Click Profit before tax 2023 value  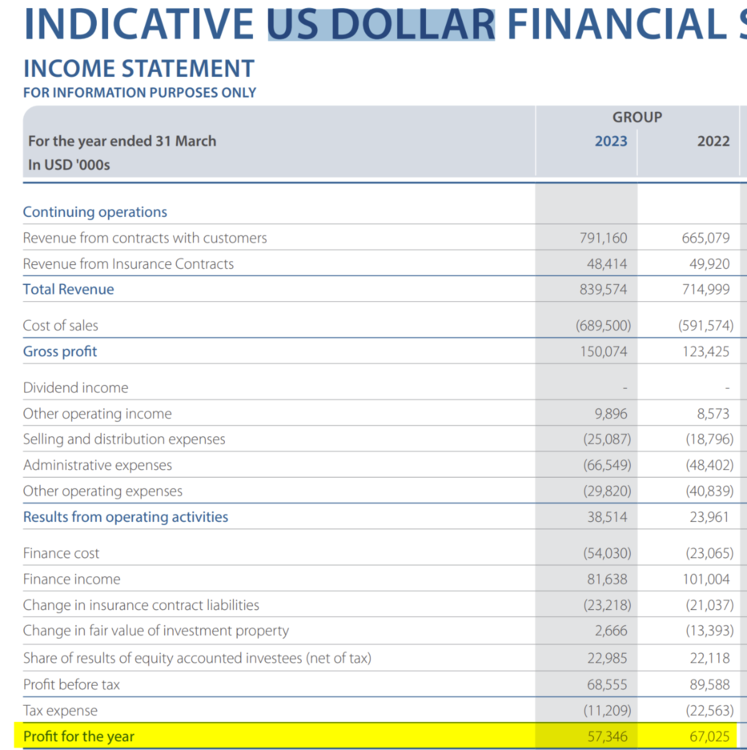click(607, 684)
